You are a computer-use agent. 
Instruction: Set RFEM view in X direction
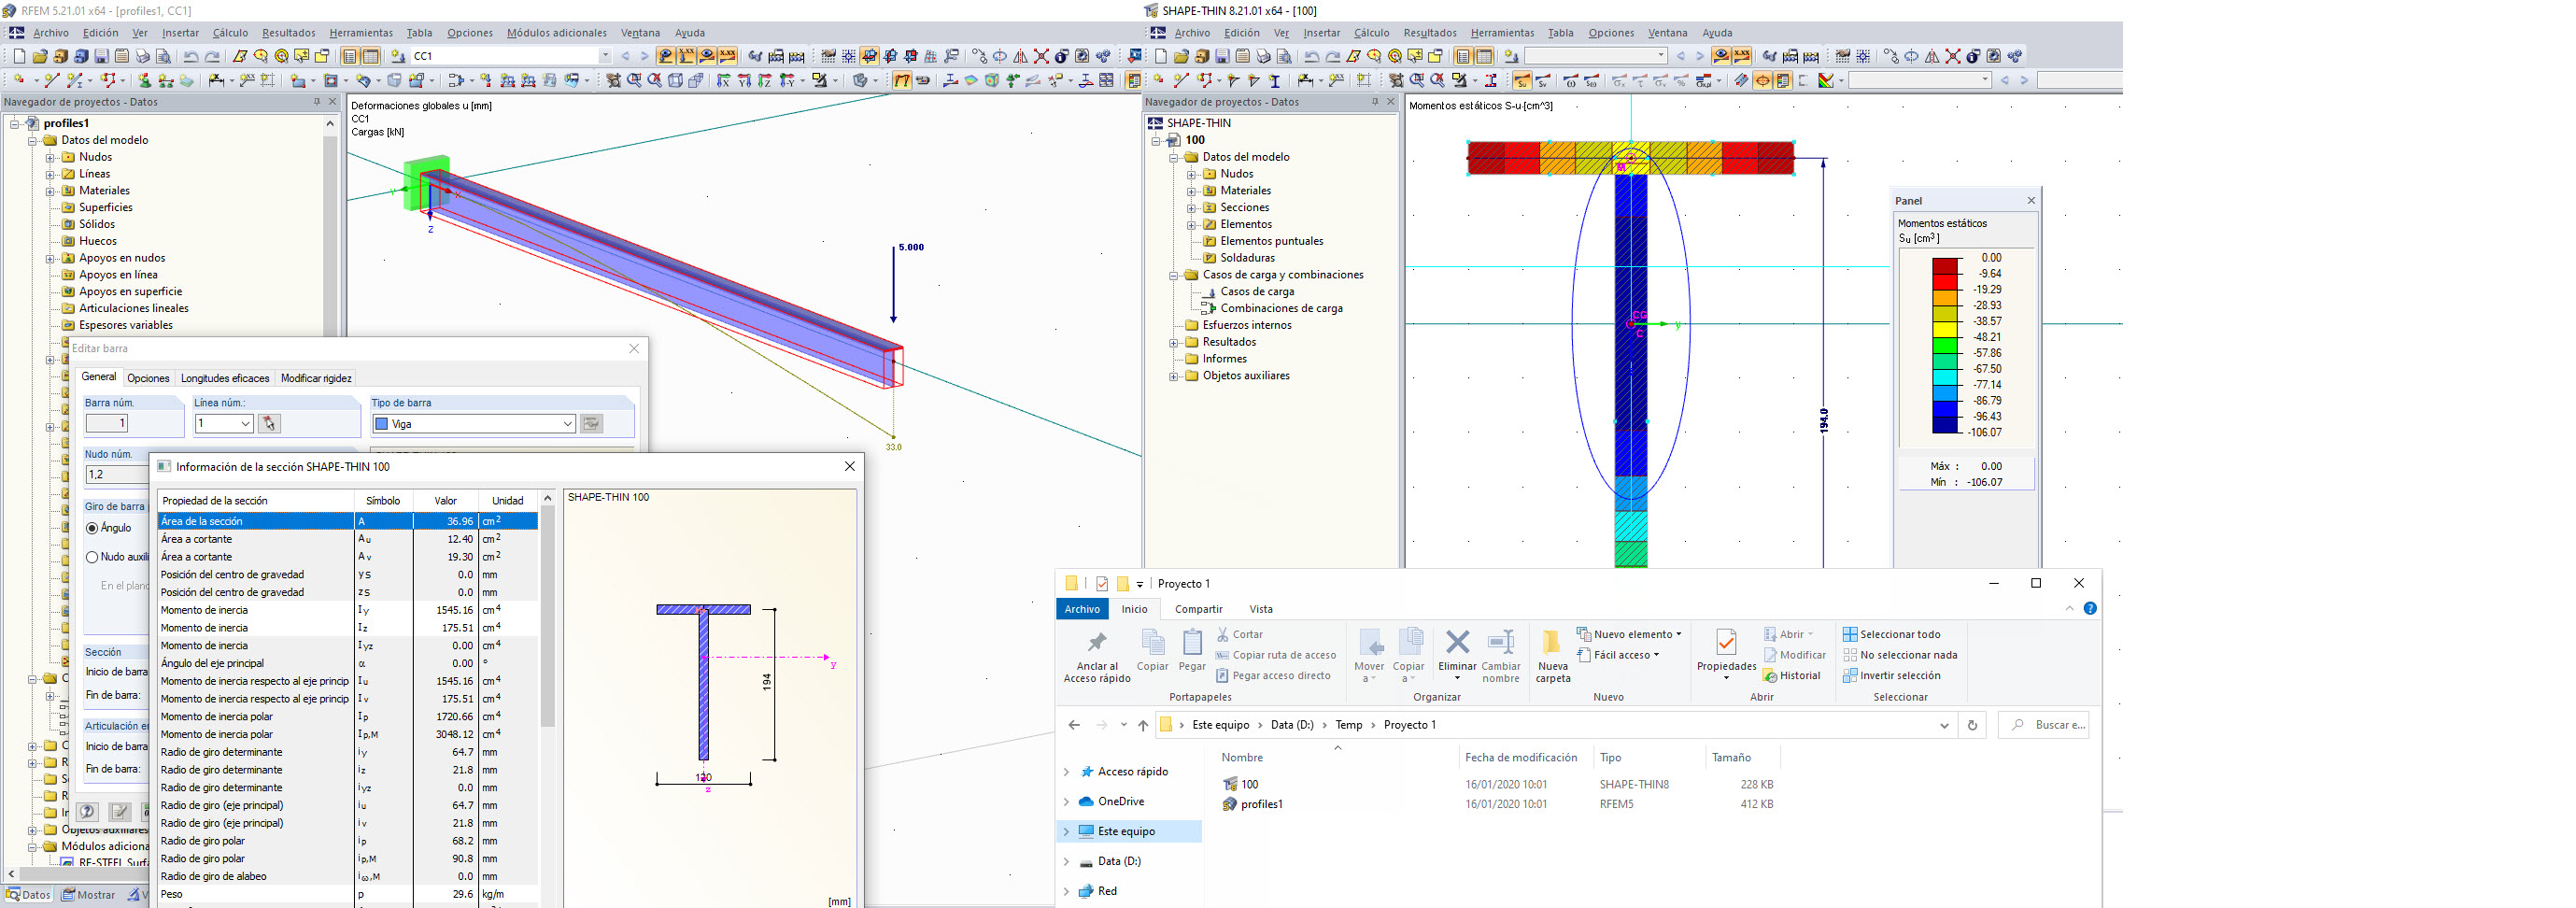(x=723, y=80)
